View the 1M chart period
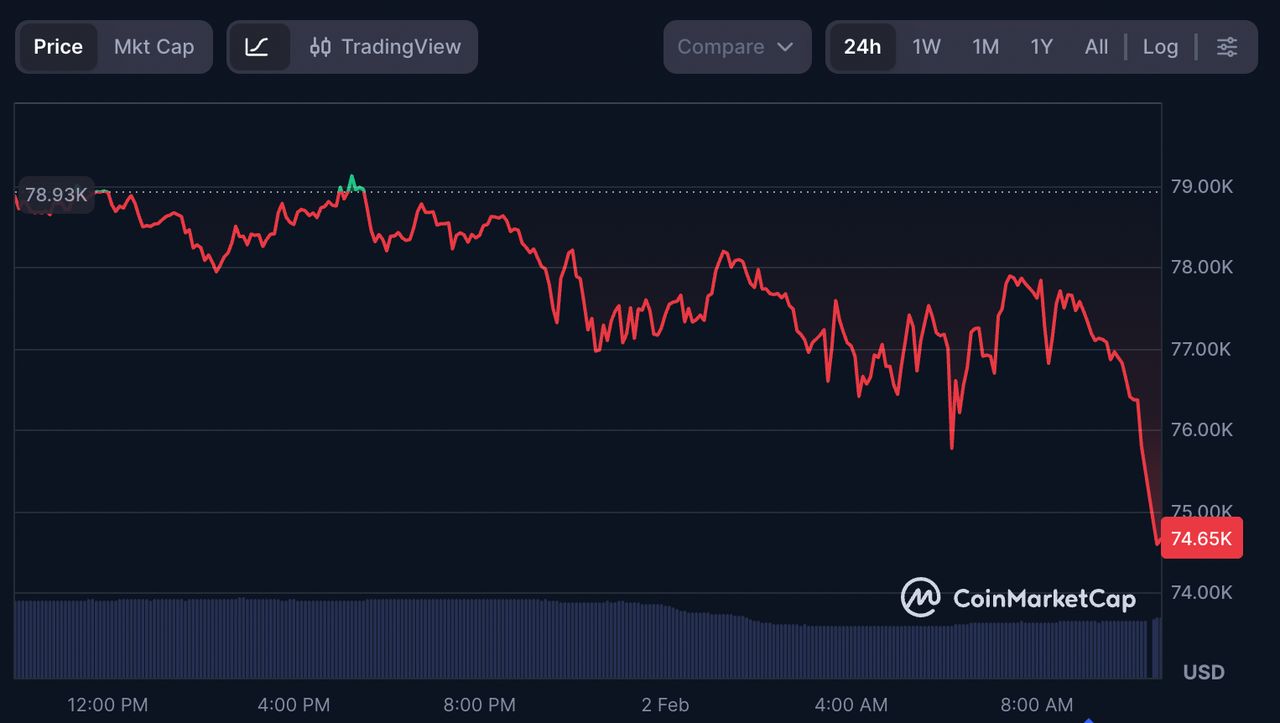Viewport: 1280px width, 723px height. pos(985,46)
